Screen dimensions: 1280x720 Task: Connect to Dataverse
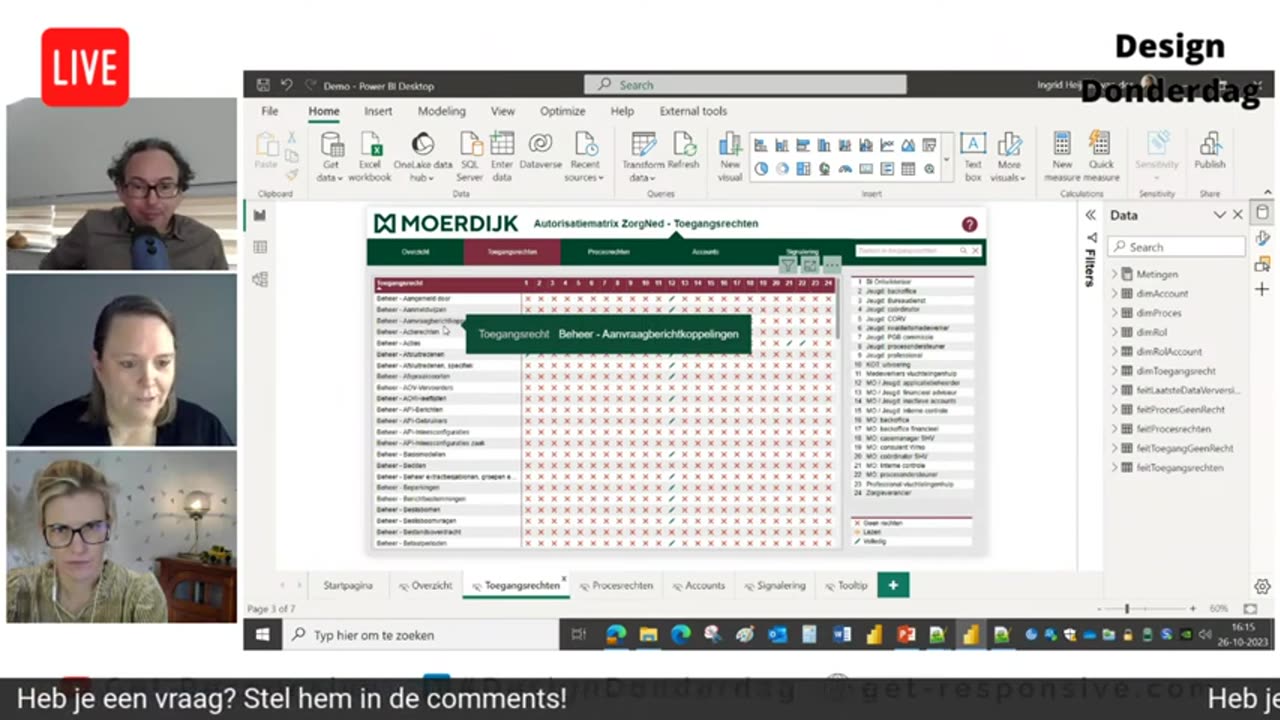541,150
